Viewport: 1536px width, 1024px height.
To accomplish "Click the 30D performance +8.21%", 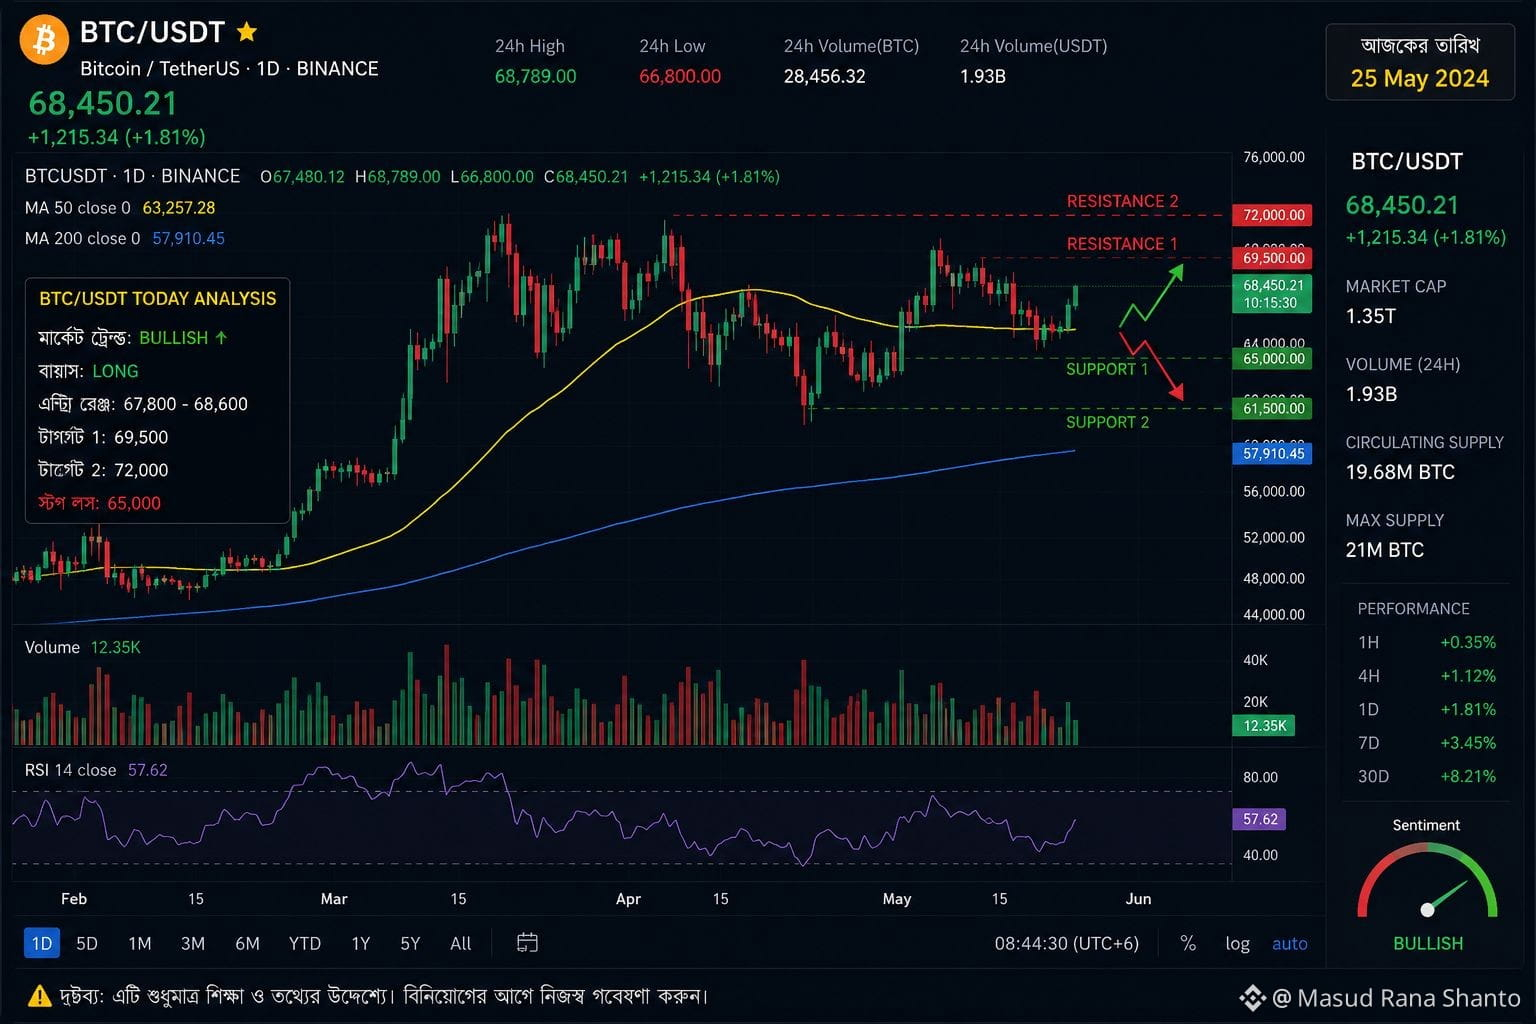I will [x=1468, y=776].
